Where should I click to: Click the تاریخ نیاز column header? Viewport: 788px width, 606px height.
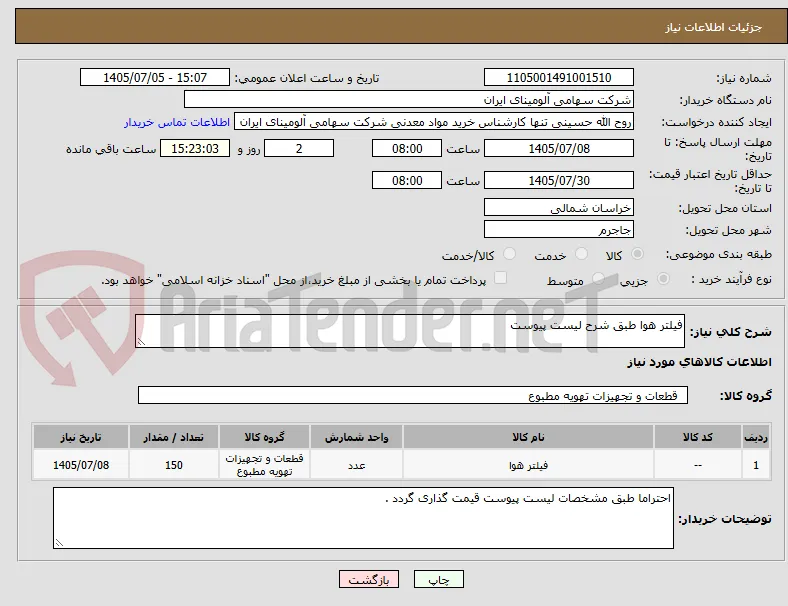coord(81,437)
